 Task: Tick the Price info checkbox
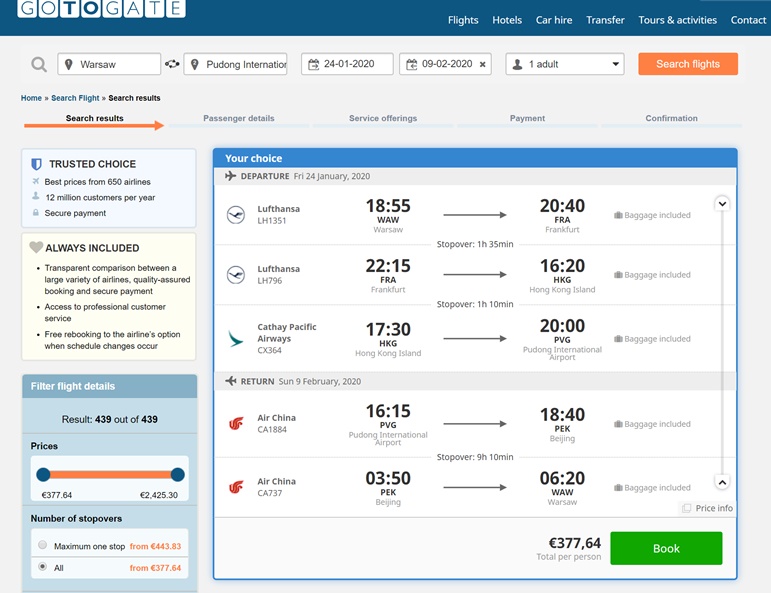point(686,508)
